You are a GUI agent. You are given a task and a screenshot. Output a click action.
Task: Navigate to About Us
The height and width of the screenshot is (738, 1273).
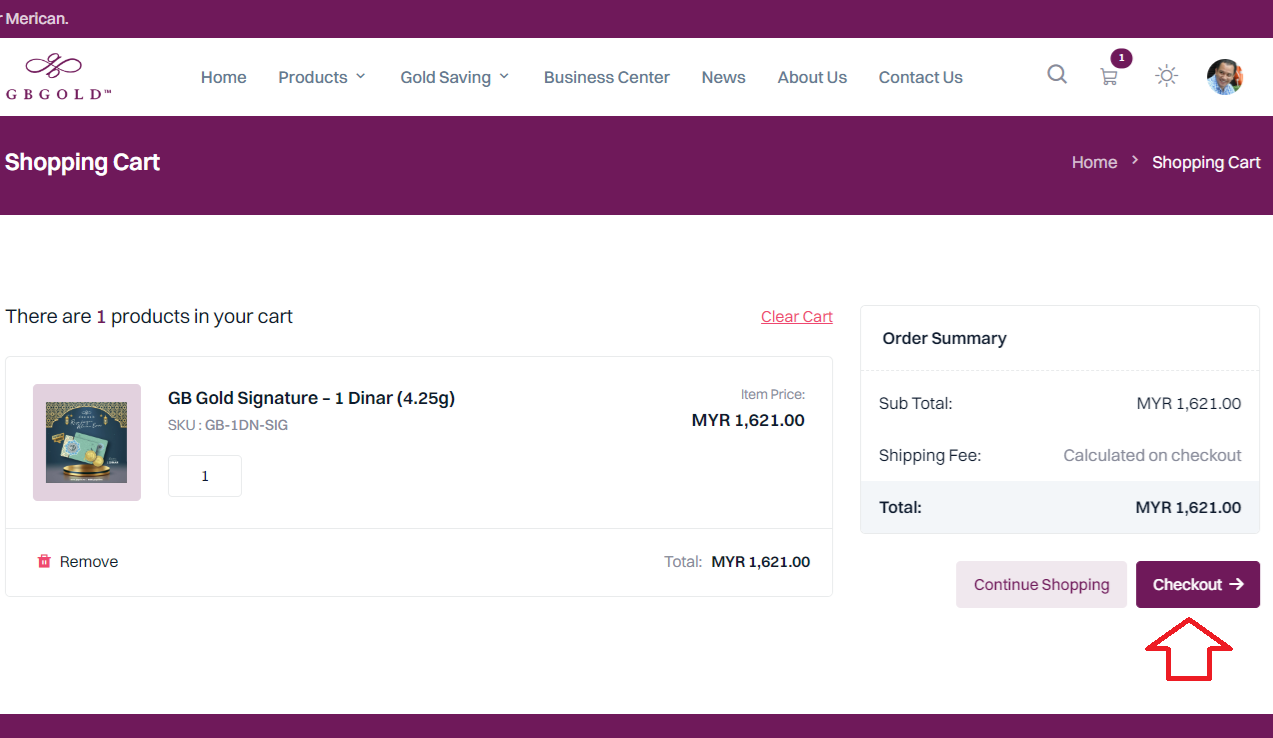click(x=812, y=77)
